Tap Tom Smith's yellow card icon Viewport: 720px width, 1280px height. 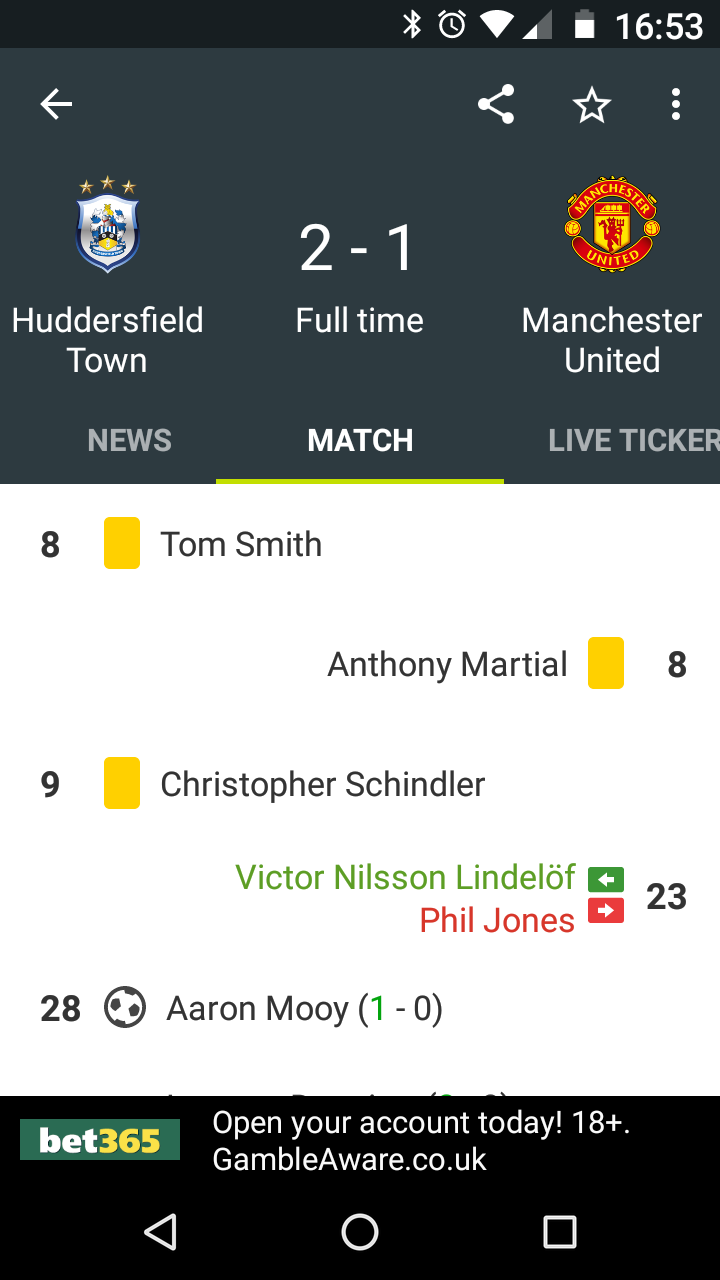[122, 544]
